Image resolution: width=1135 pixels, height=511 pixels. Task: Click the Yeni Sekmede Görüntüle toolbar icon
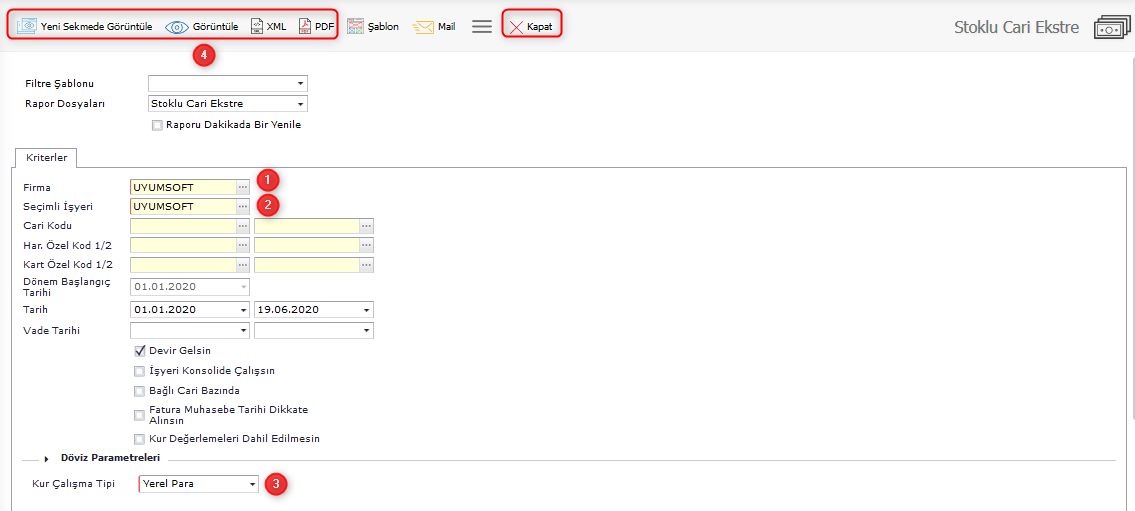[27, 26]
